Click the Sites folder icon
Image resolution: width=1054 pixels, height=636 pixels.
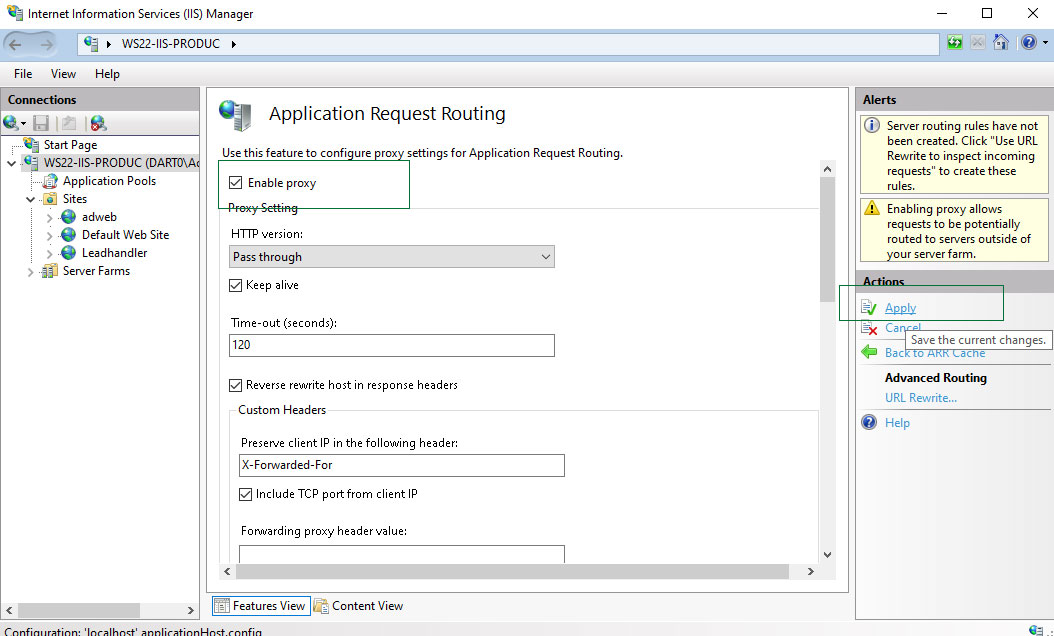coord(50,199)
